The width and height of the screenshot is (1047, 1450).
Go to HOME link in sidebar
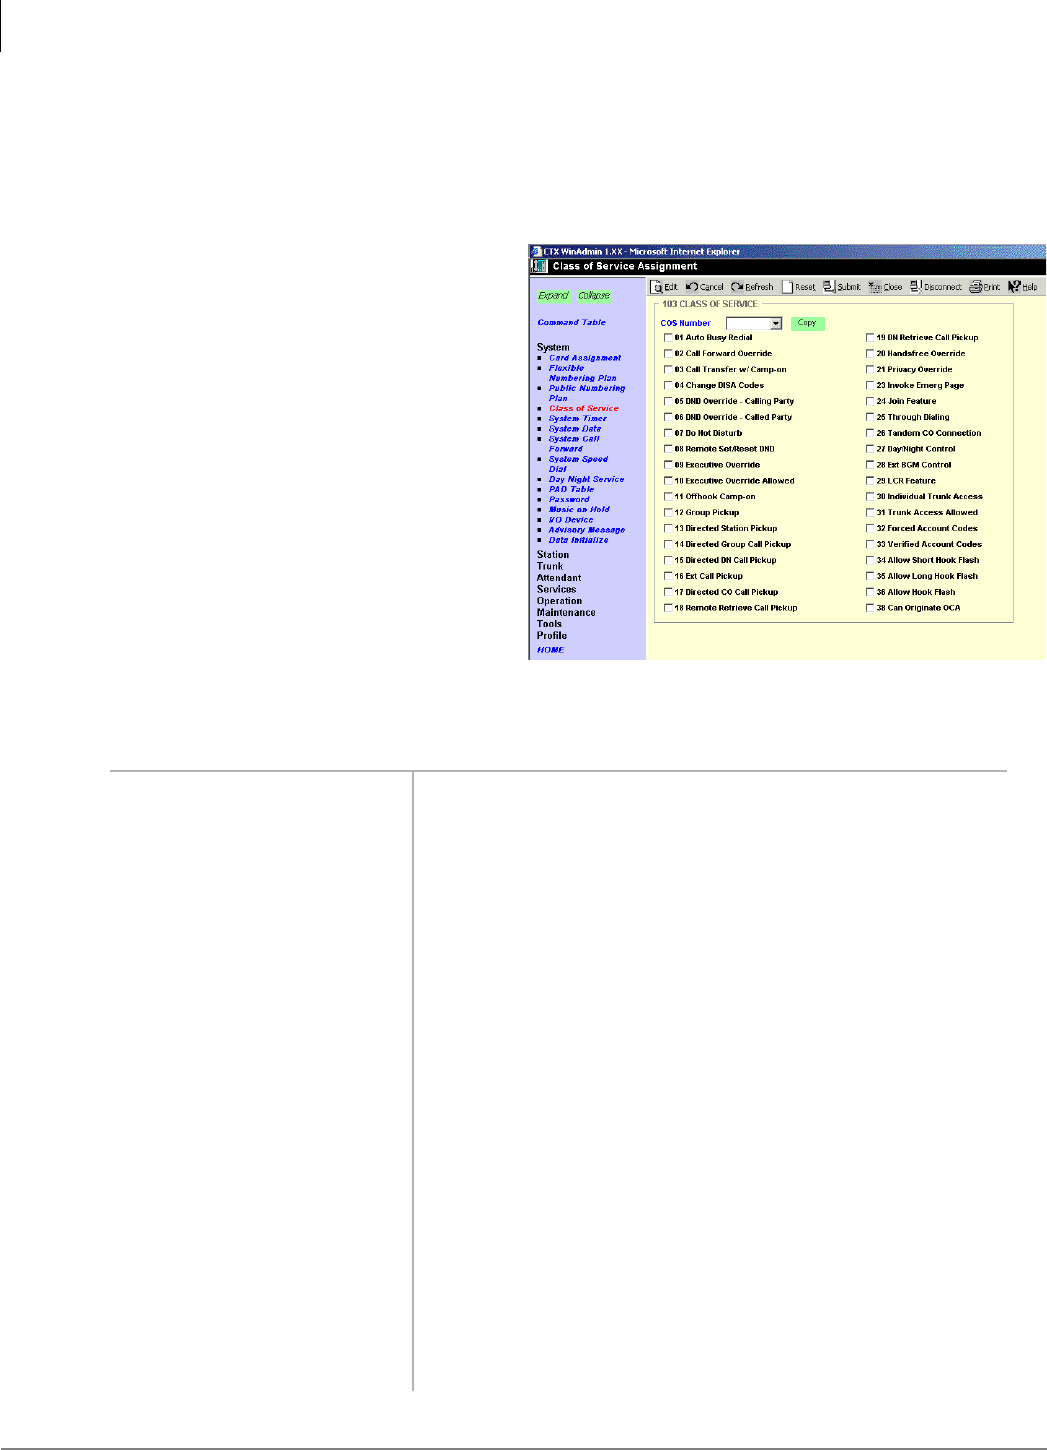point(550,650)
